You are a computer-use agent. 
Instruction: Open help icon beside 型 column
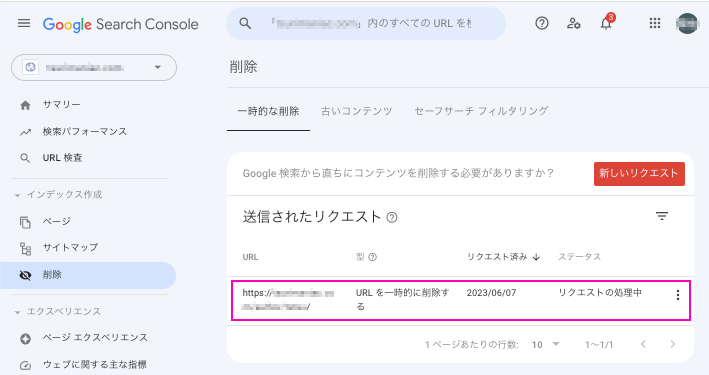372,257
